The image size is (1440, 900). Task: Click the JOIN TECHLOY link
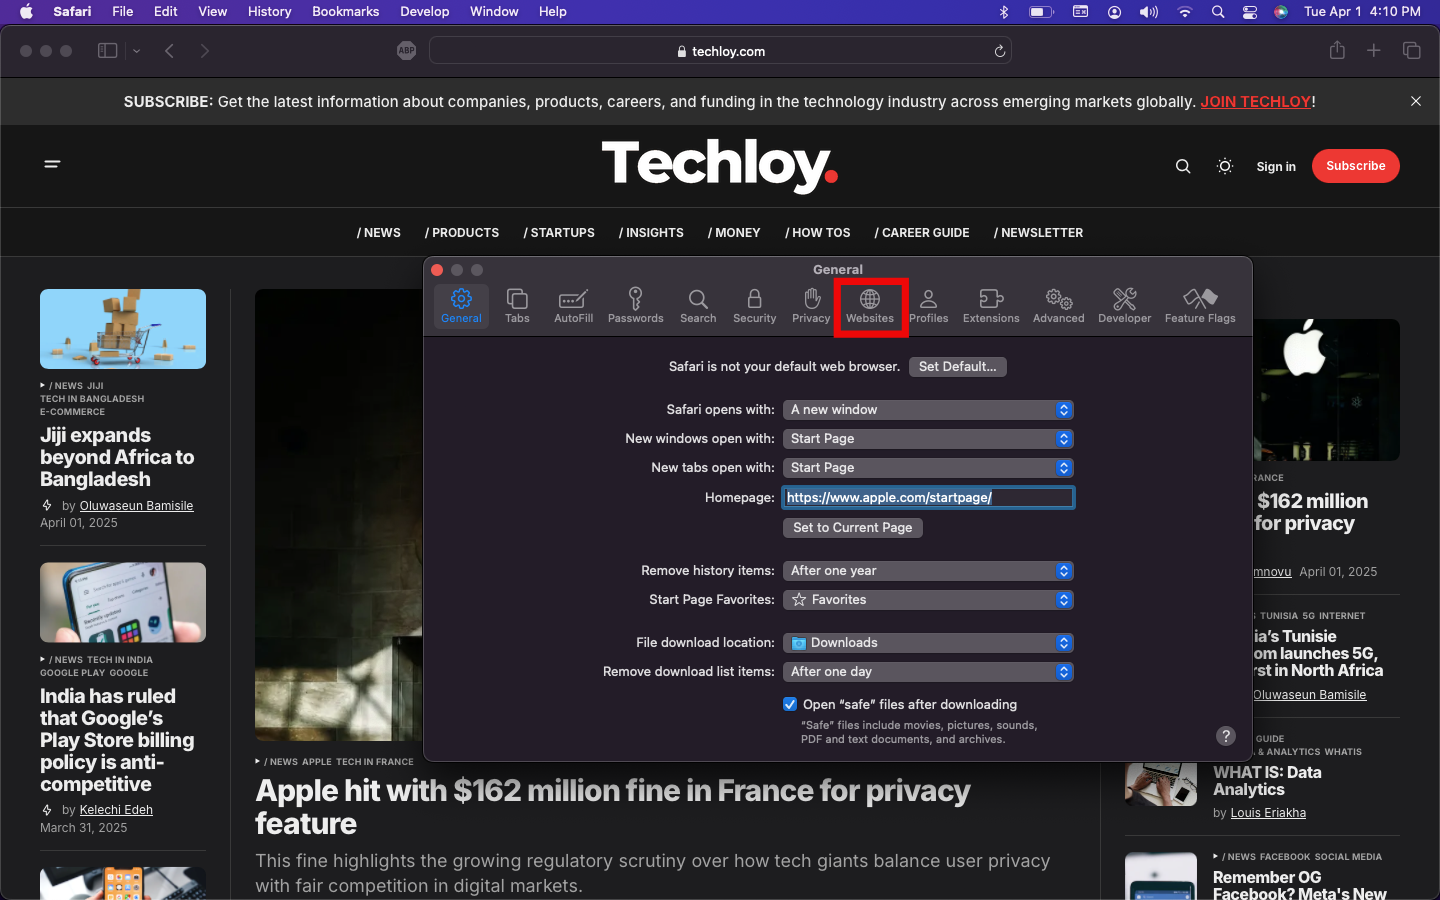(x=1255, y=102)
